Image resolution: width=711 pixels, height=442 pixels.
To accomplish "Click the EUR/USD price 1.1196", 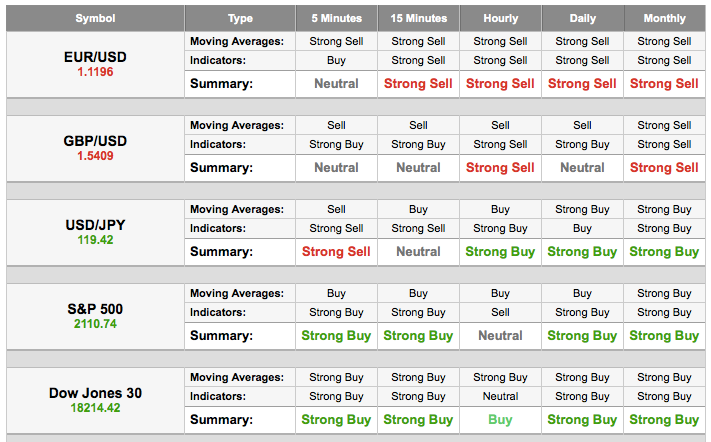I will click(x=95, y=72).
